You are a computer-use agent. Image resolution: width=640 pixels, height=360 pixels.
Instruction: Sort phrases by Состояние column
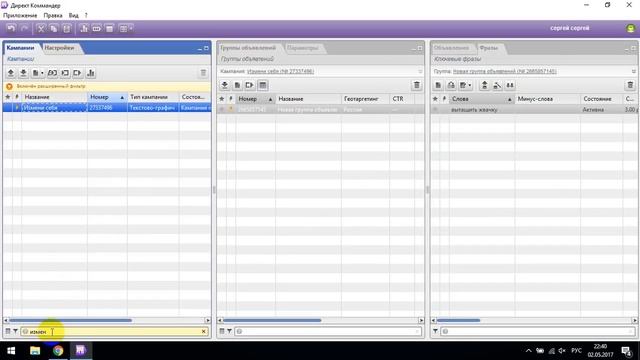(x=602, y=99)
